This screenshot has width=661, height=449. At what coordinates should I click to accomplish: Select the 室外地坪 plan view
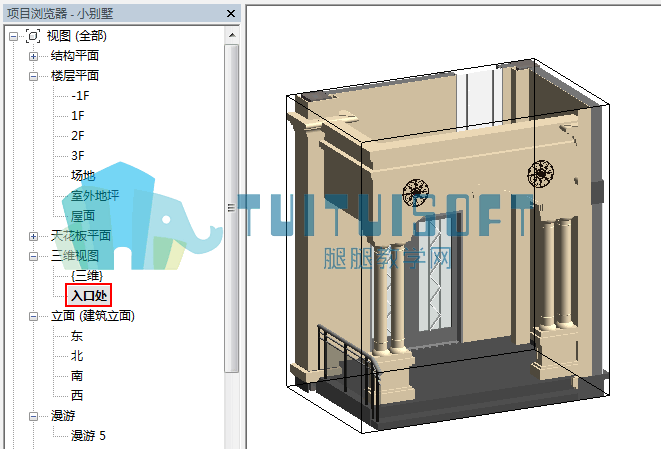tap(95, 196)
